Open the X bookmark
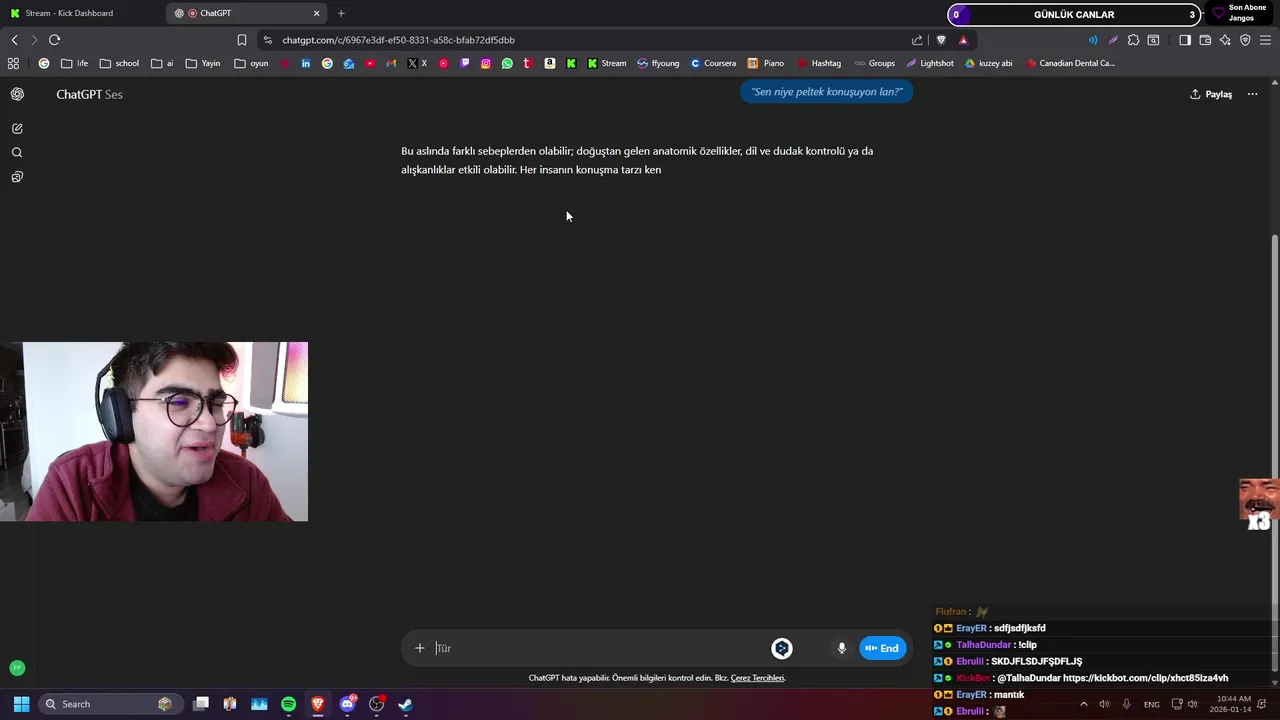This screenshot has height=720, width=1280. pos(417,63)
